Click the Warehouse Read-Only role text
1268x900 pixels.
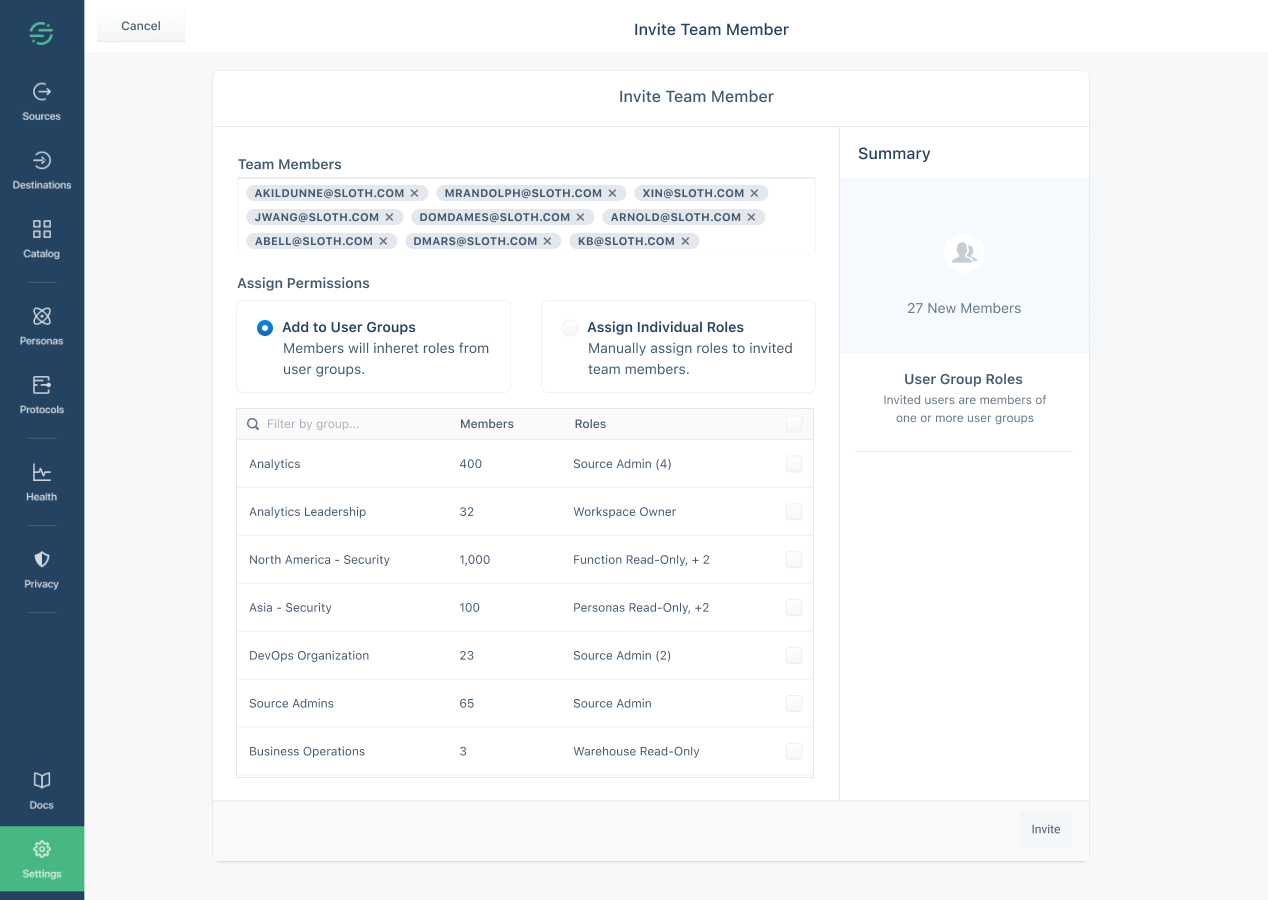click(636, 752)
